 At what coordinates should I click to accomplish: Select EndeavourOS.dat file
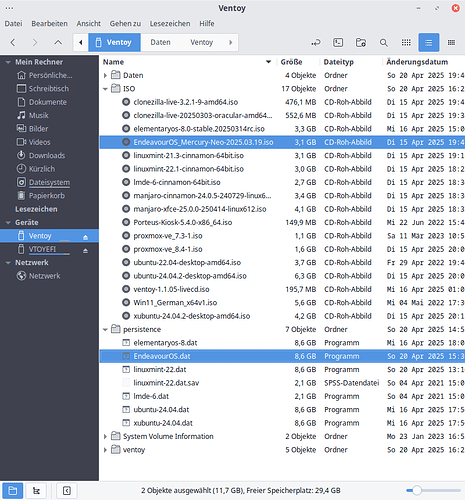pyautogui.click(x=282, y=356)
